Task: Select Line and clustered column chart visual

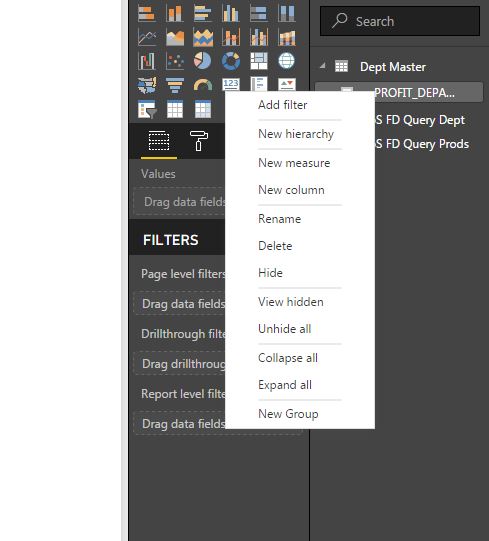Action: [258, 37]
